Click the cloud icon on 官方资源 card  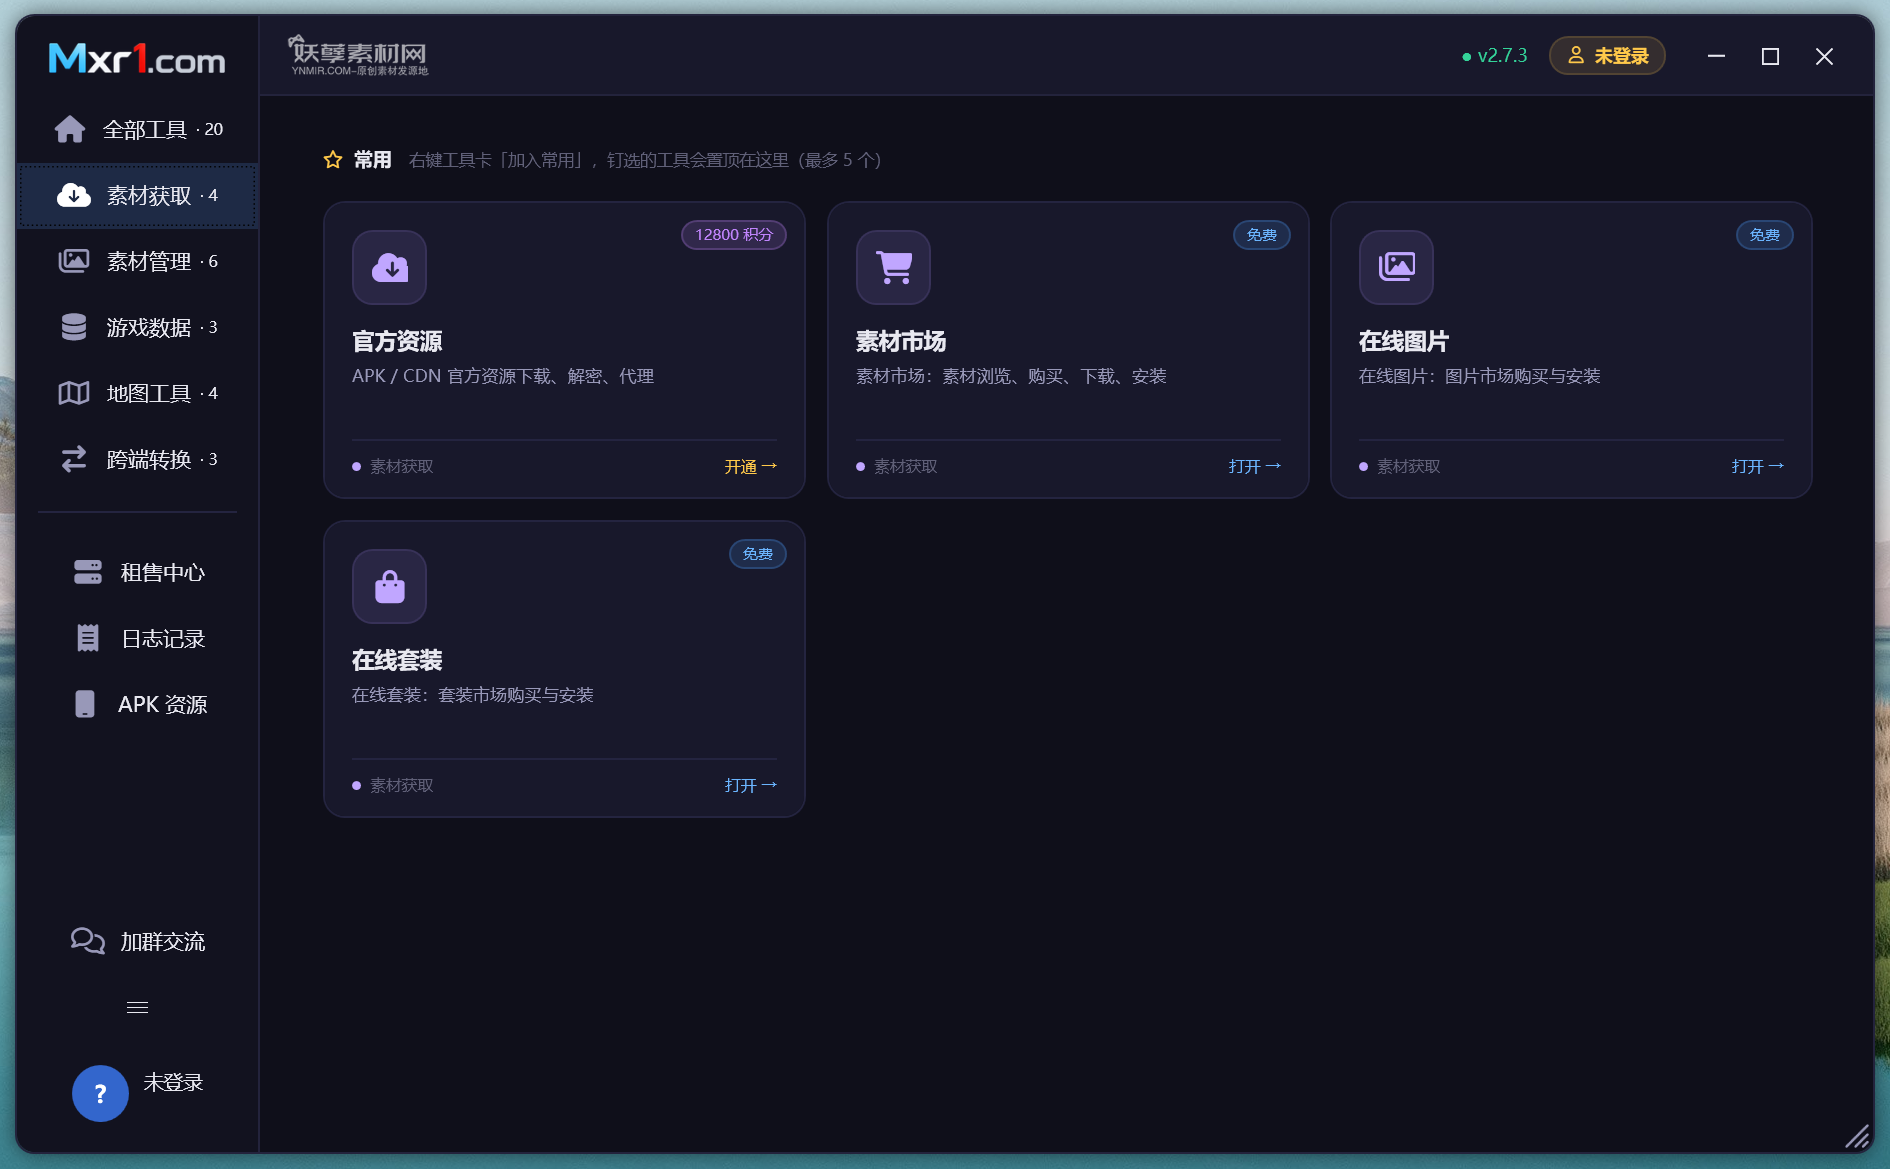point(390,267)
